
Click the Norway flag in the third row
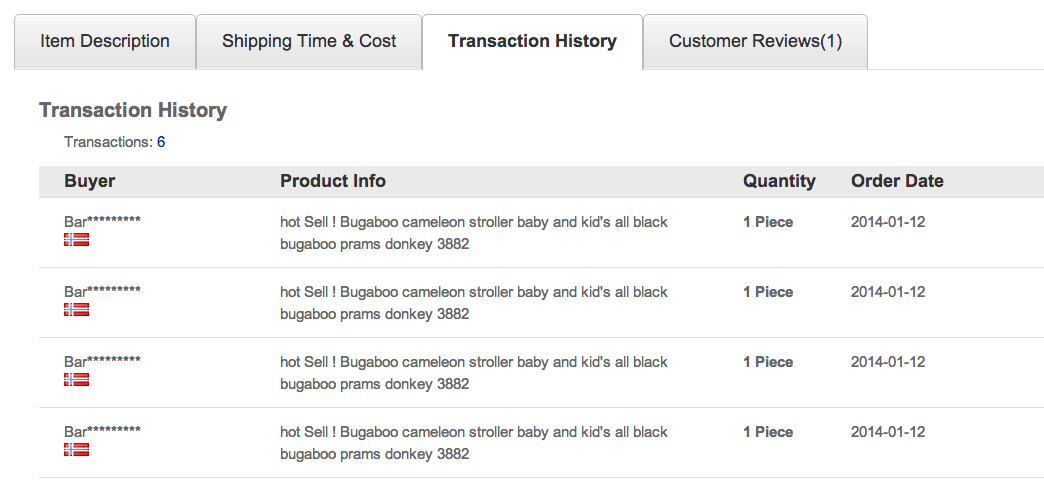(x=77, y=379)
